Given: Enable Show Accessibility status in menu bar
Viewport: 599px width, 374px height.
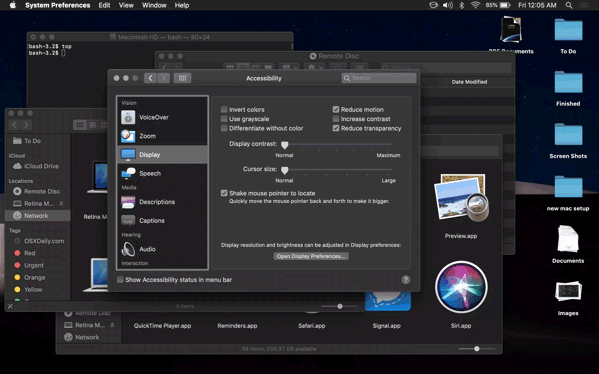Looking at the screenshot, I should click(x=120, y=280).
